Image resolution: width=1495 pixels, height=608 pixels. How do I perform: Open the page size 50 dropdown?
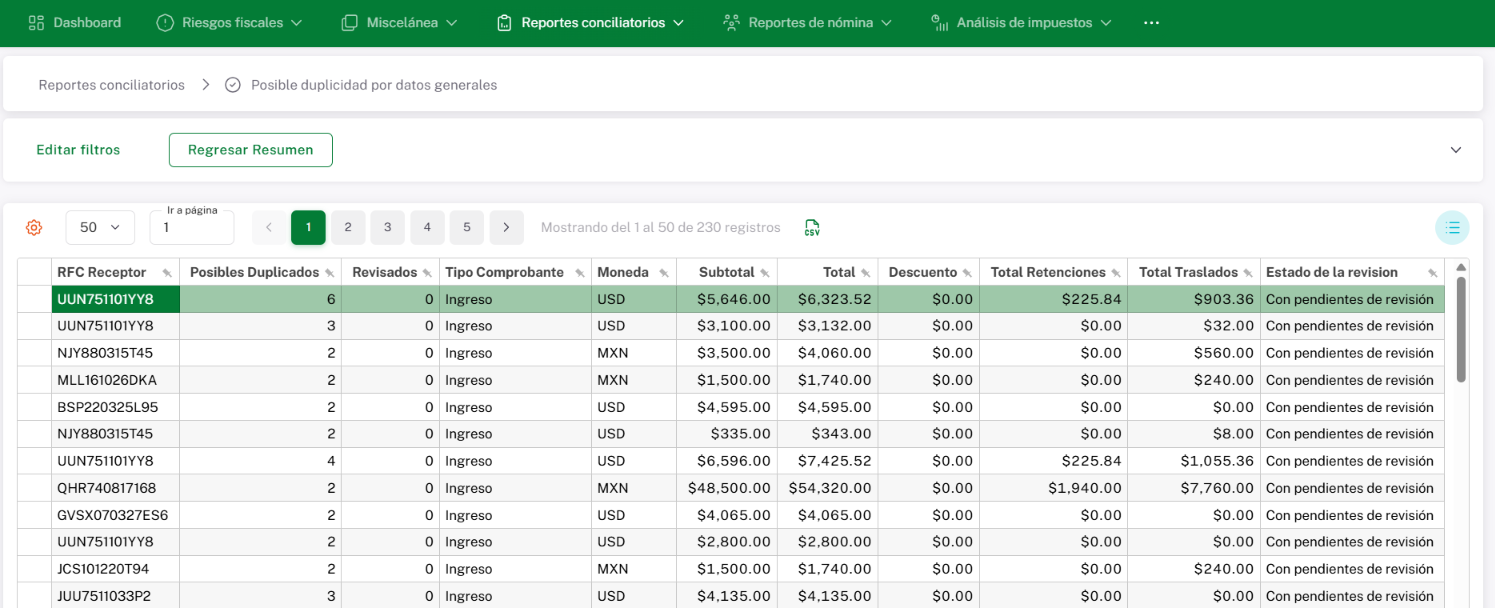pos(100,228)
